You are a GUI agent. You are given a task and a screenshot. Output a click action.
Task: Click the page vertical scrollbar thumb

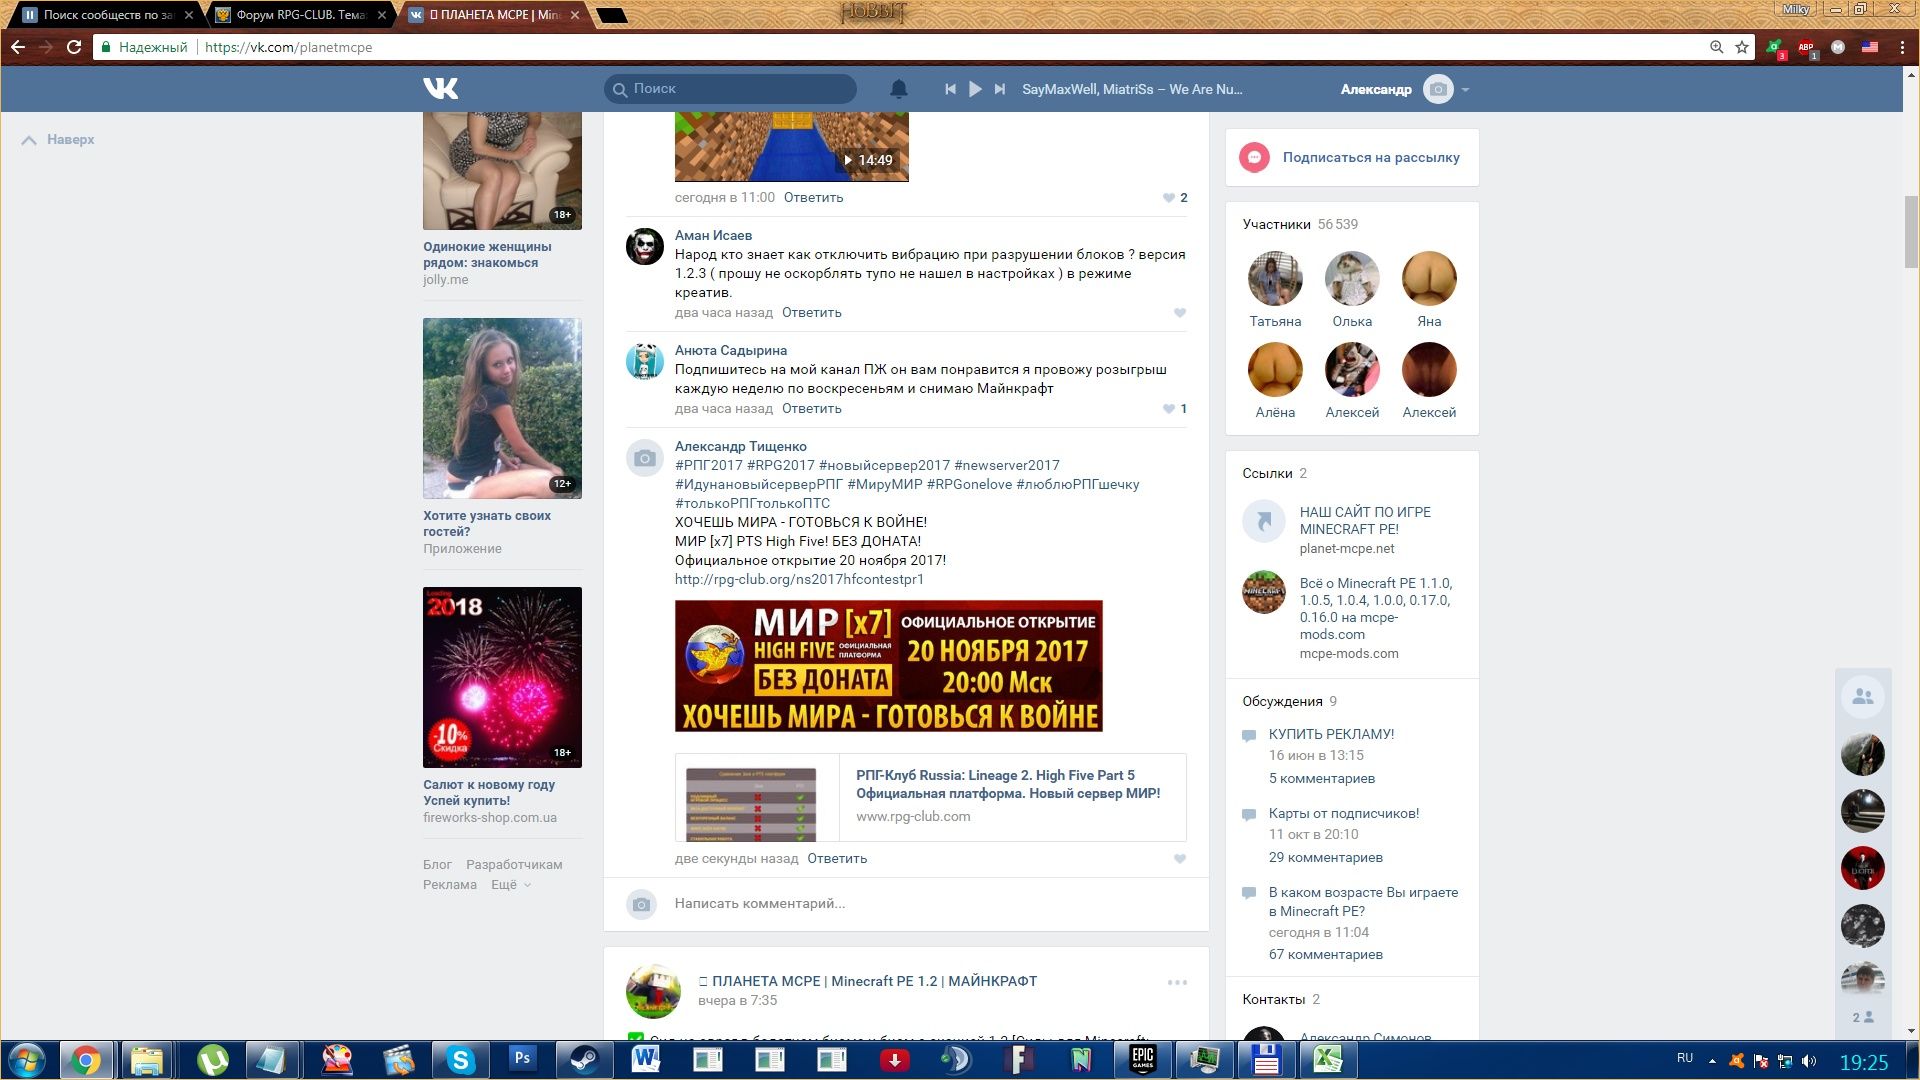tap(1912, 232)
